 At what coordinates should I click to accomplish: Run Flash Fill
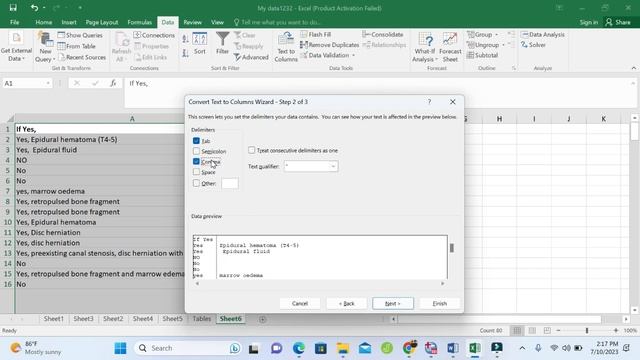point(316,34)
